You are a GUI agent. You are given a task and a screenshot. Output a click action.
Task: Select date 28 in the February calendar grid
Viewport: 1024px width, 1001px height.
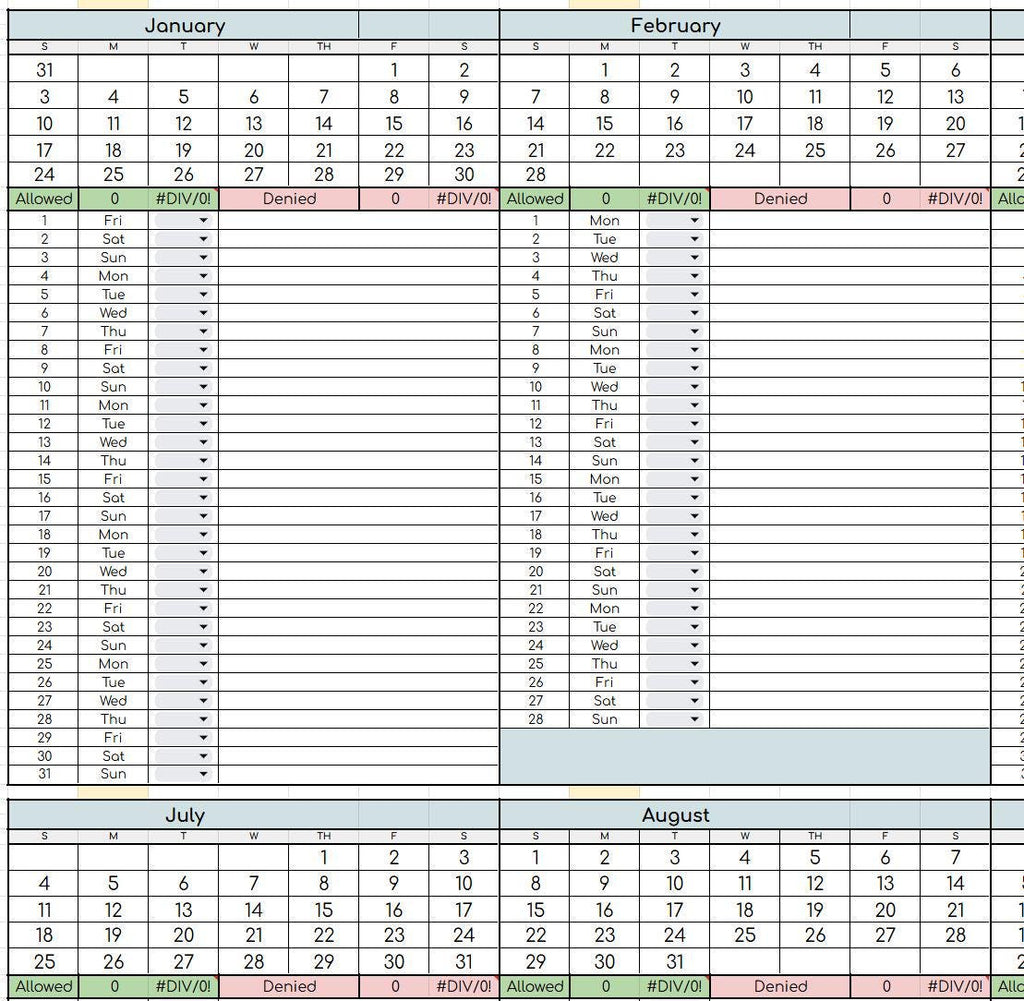(535, 174)
